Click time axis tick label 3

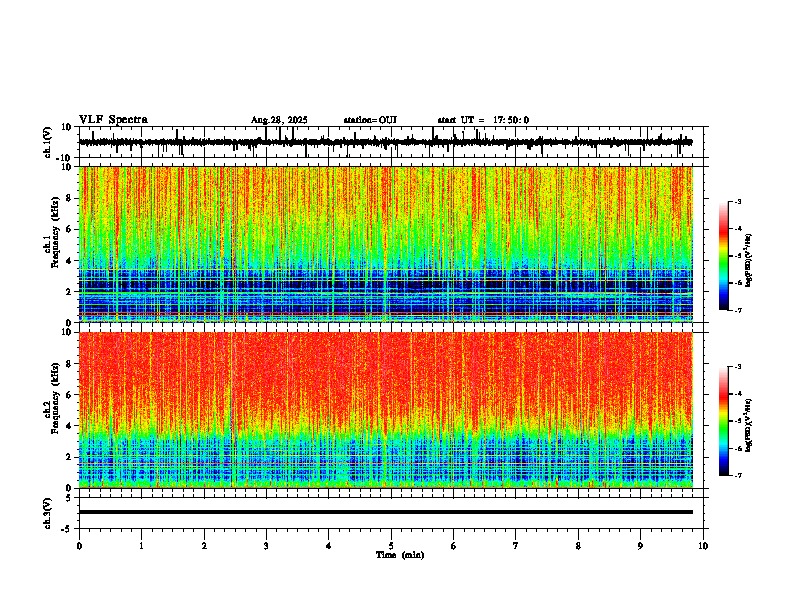[266, 546]
